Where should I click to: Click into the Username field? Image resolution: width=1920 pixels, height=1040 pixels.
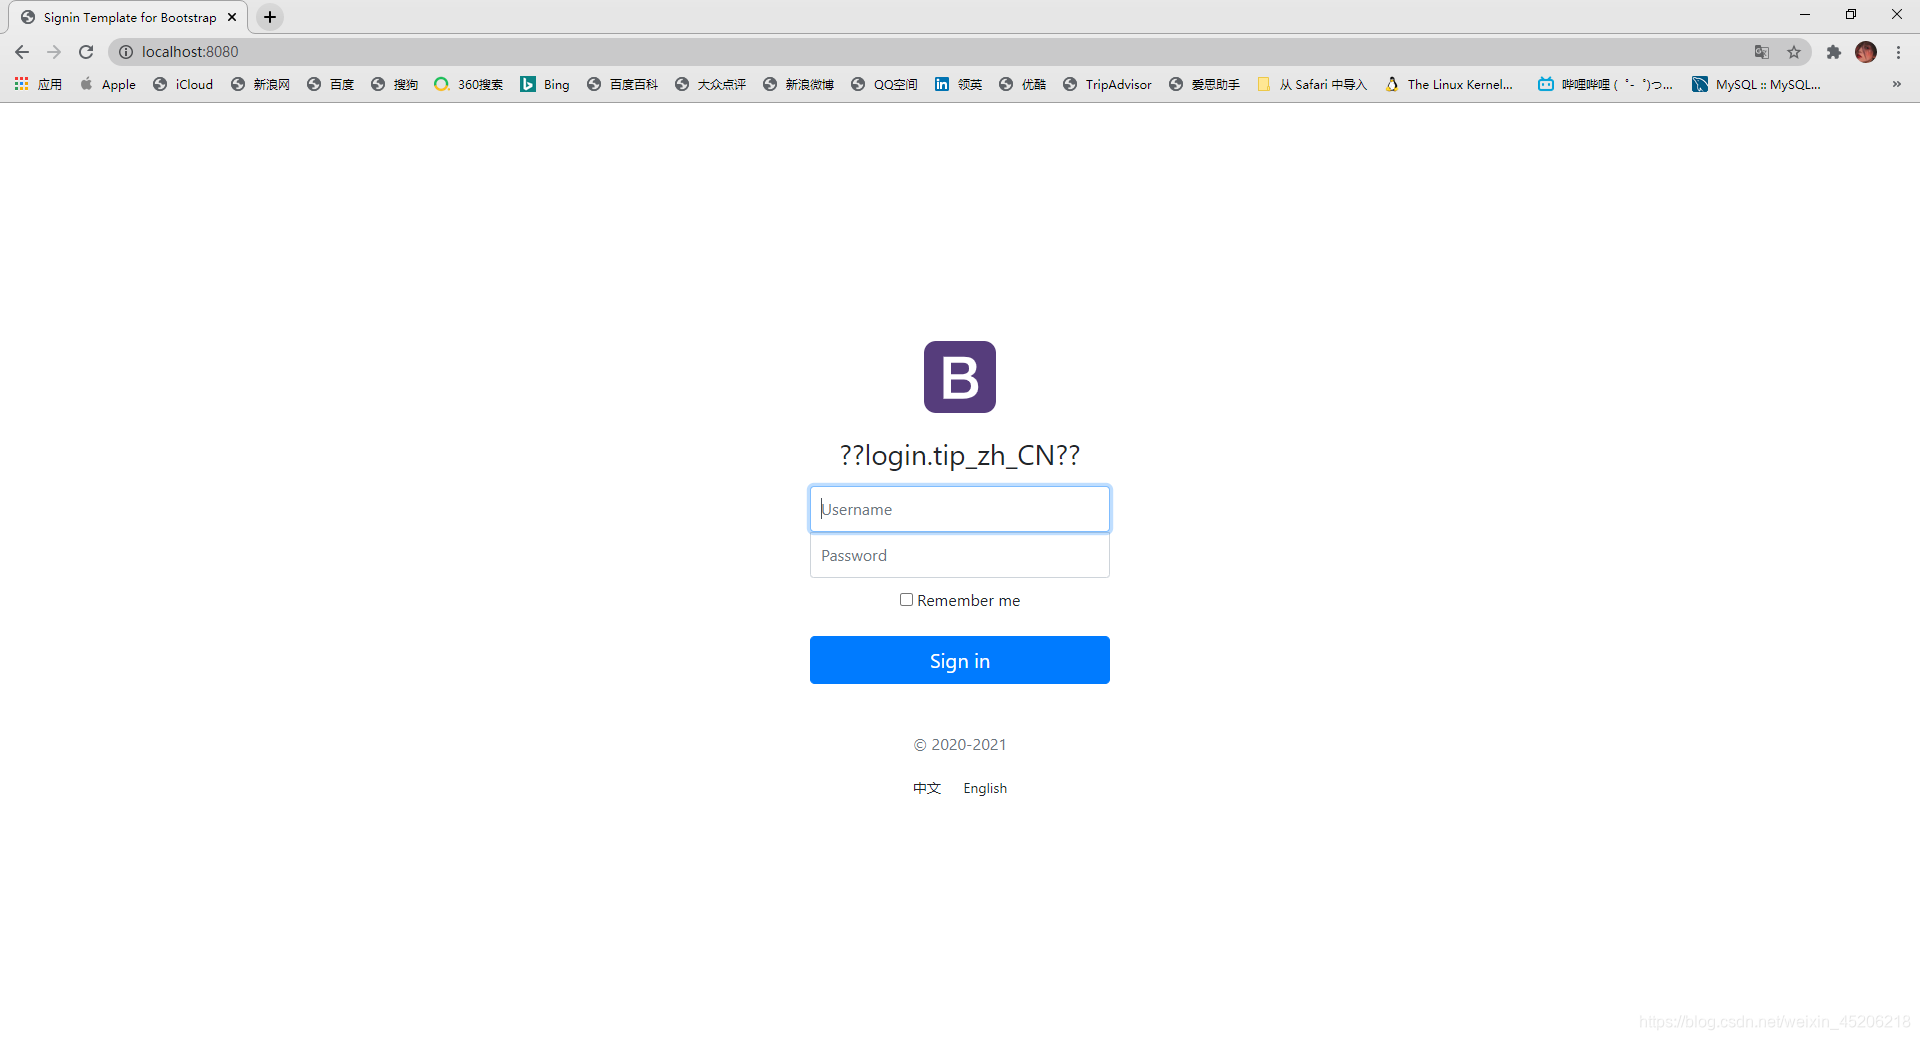[960, 509]
